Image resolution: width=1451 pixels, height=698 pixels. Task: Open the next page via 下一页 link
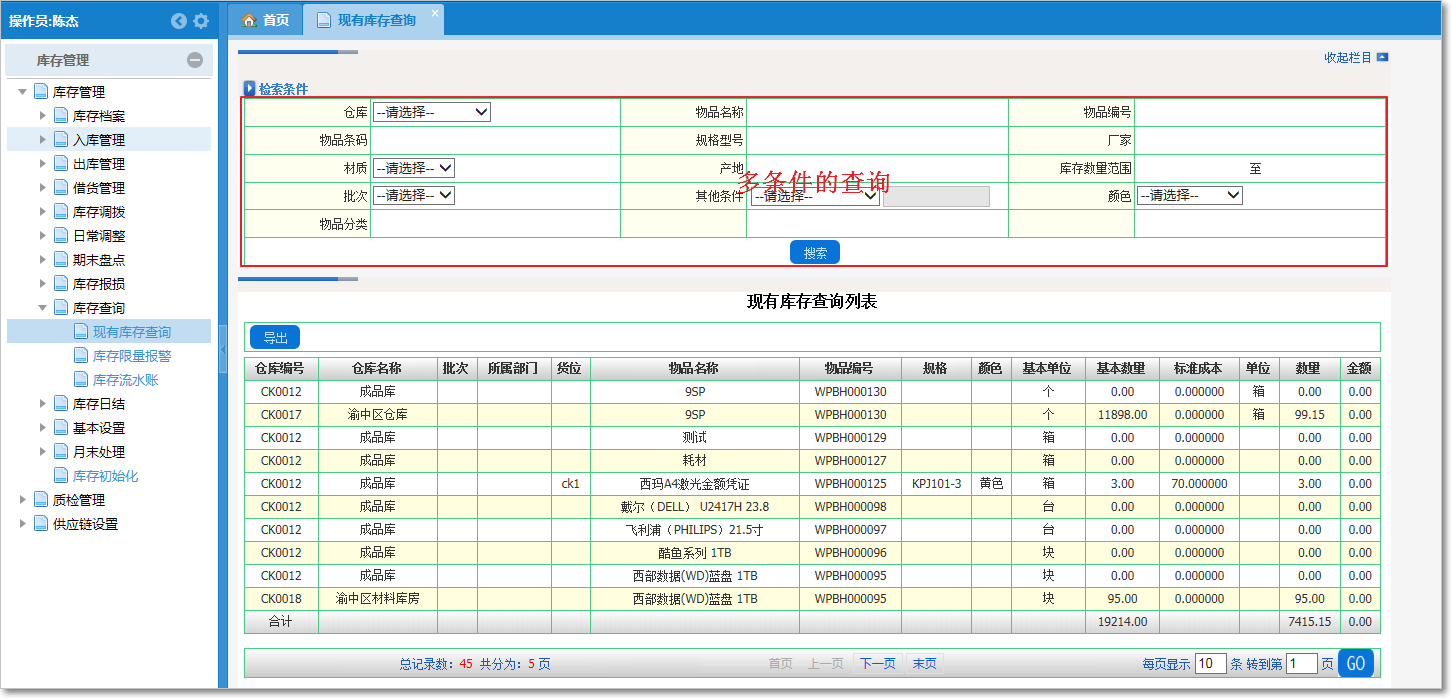(x=876, y=662)
